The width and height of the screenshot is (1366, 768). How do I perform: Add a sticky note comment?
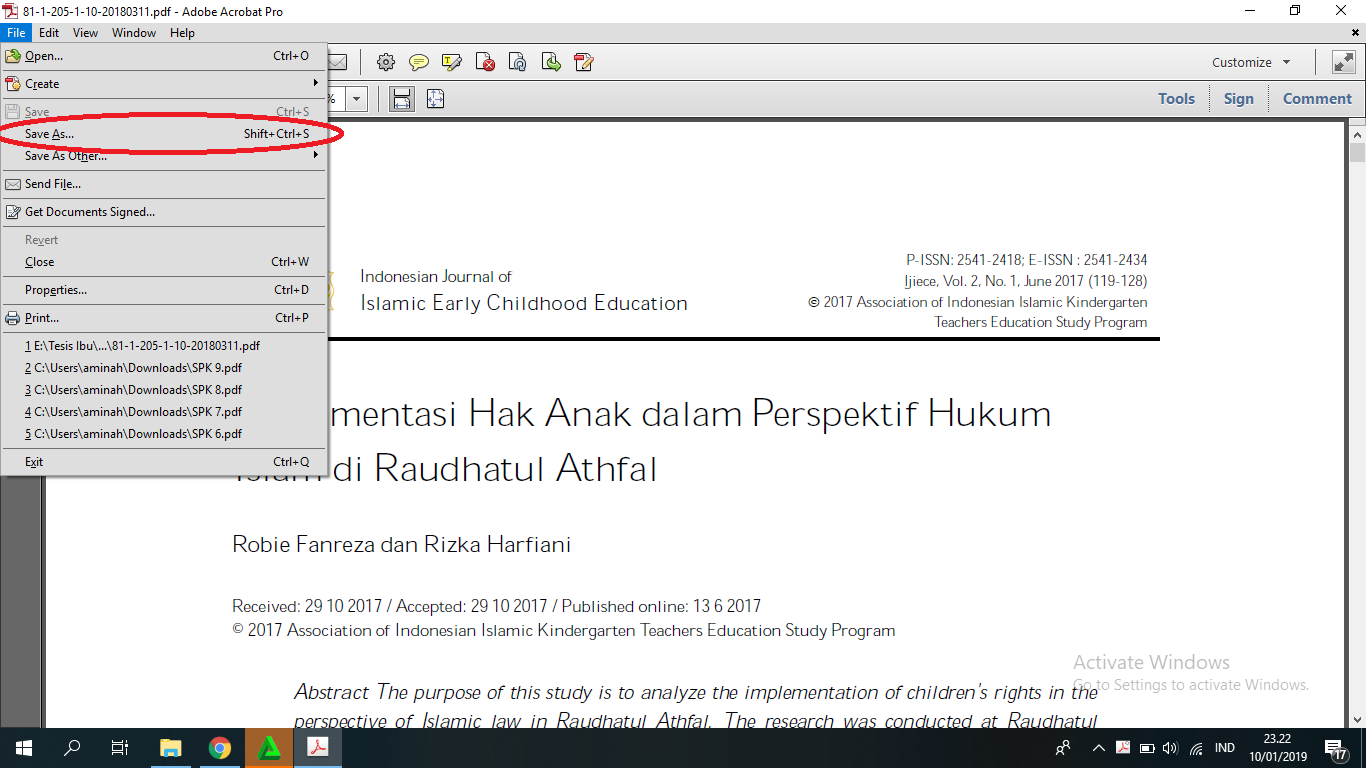pos(419,62)
